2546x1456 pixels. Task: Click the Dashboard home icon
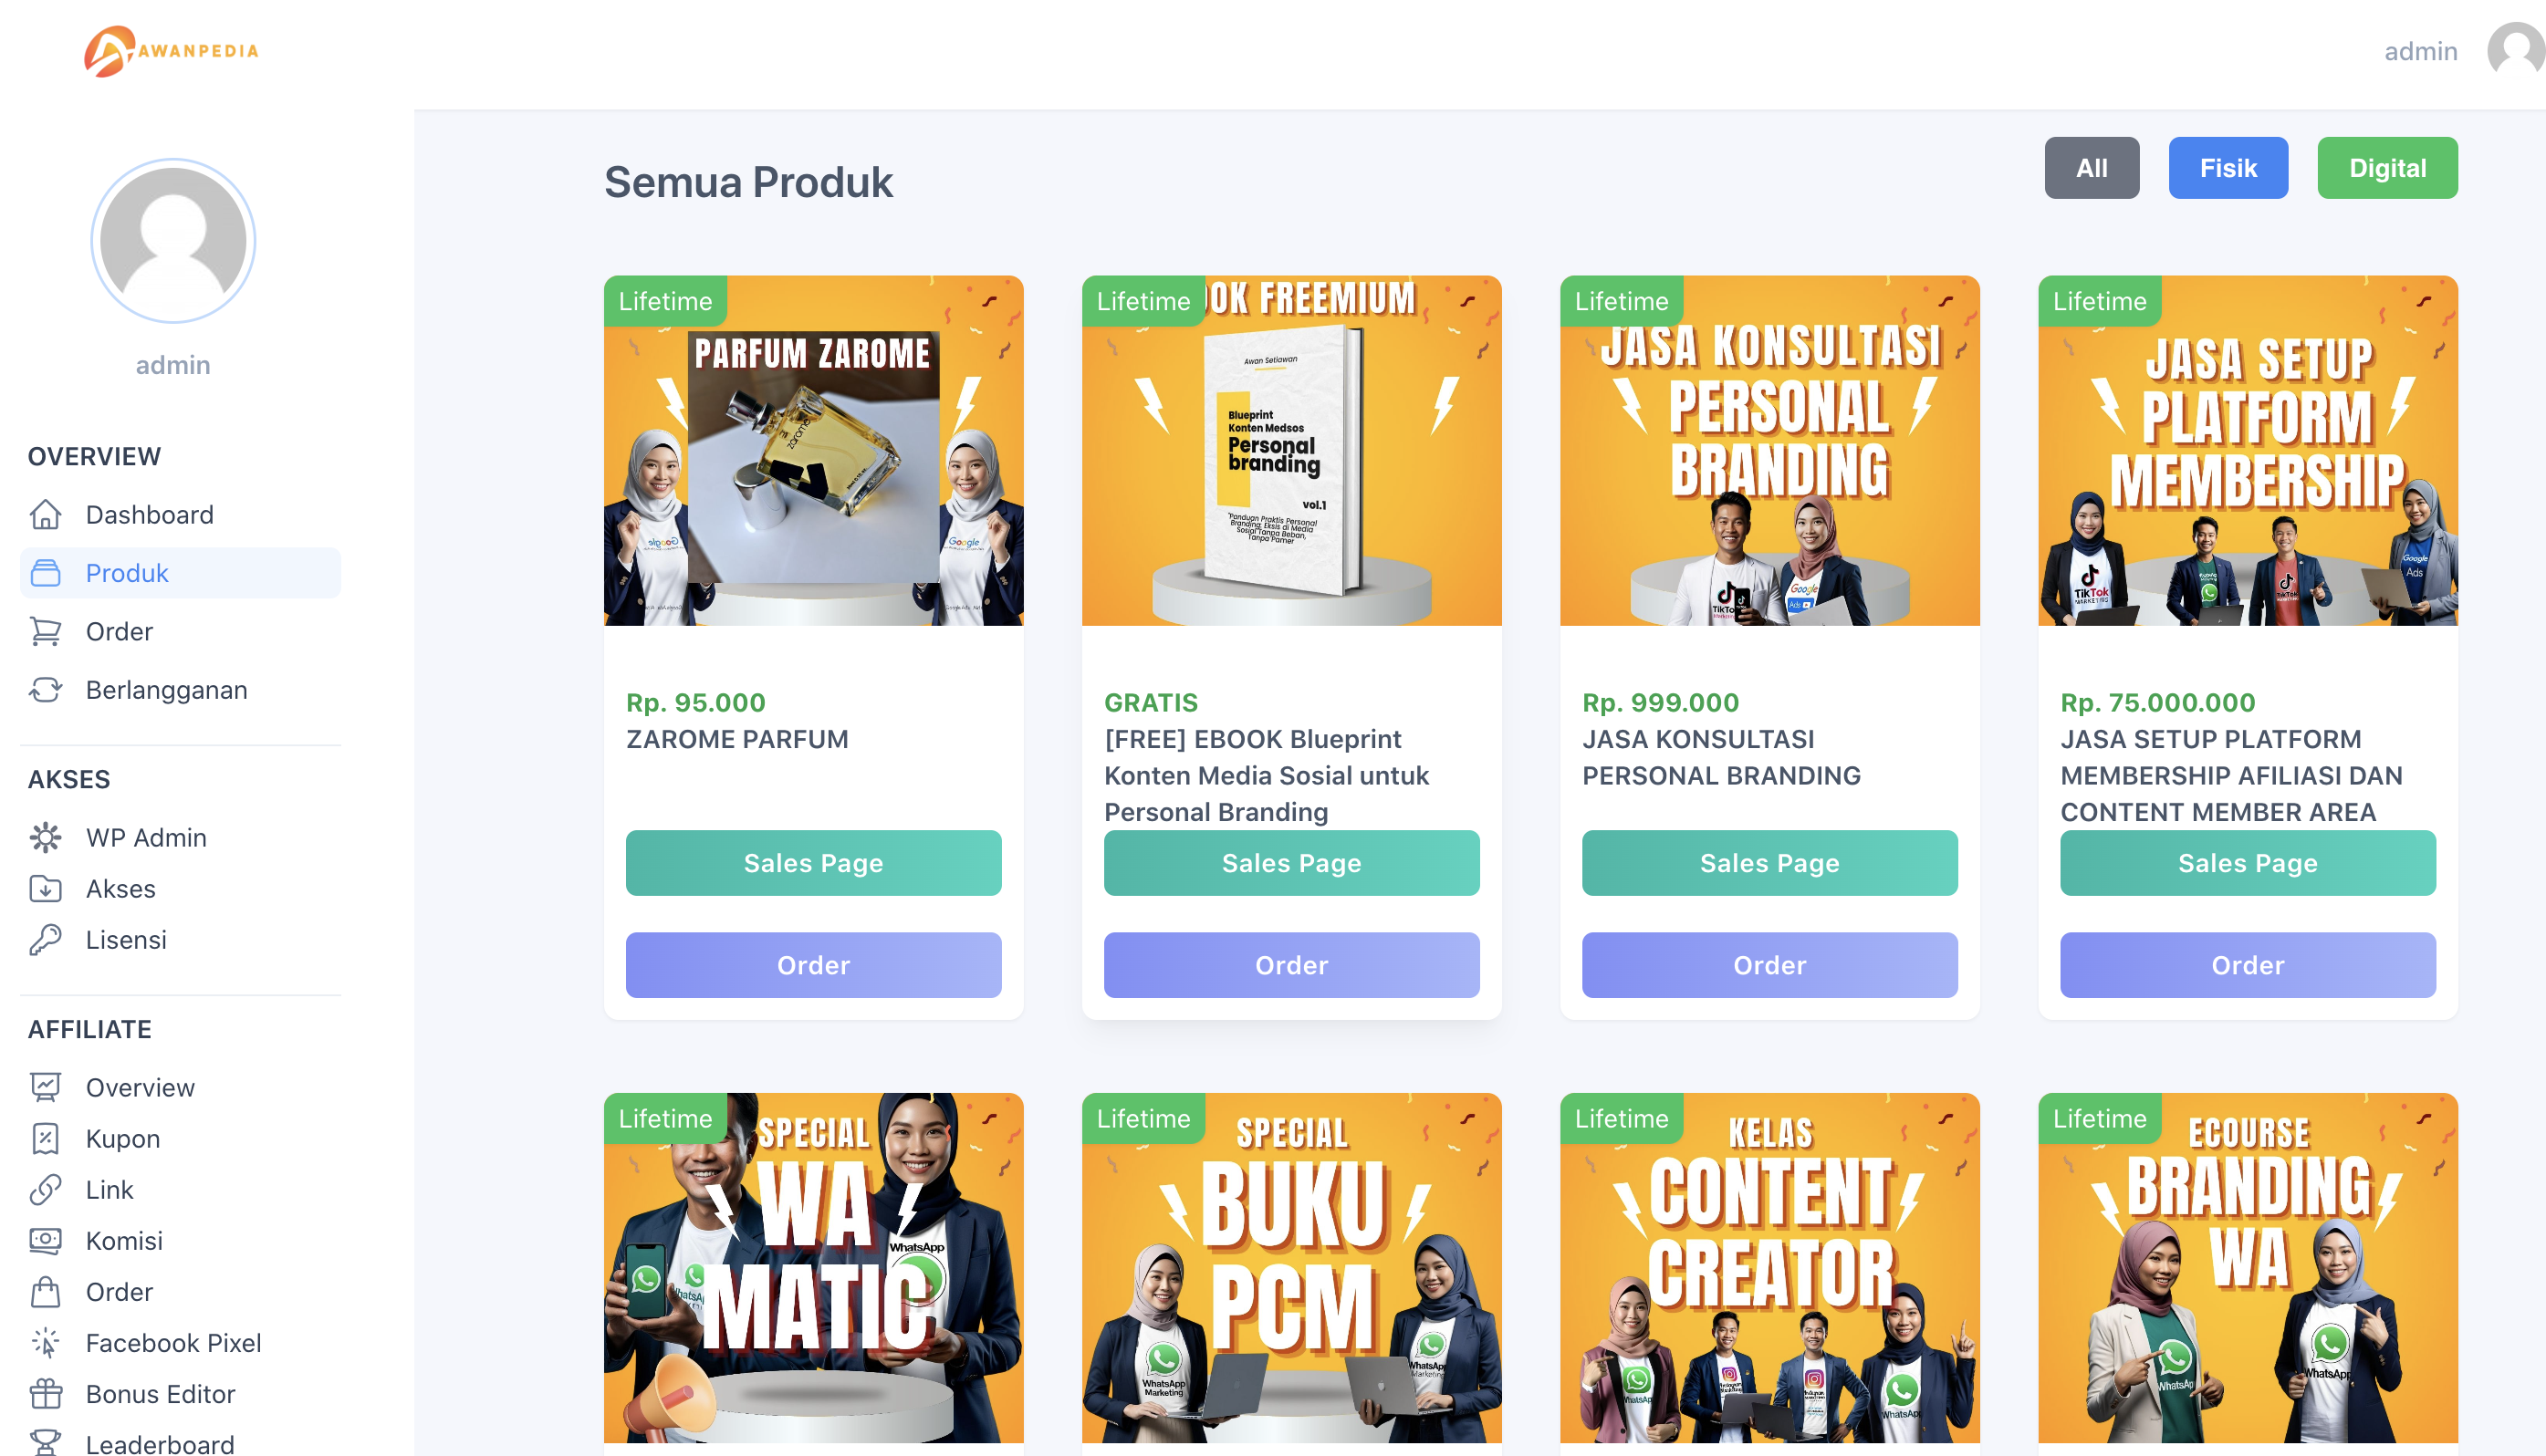[x=45, y=514]
